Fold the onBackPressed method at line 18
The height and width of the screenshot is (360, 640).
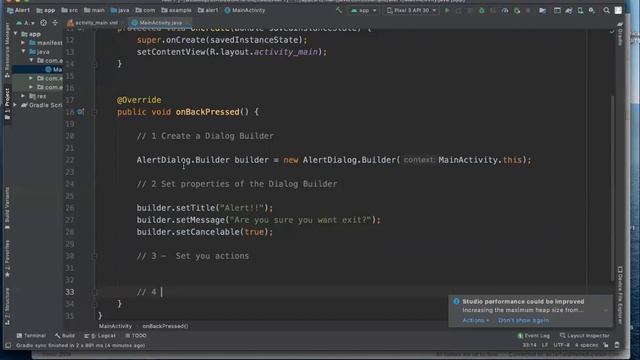click(x=94, y=112)
